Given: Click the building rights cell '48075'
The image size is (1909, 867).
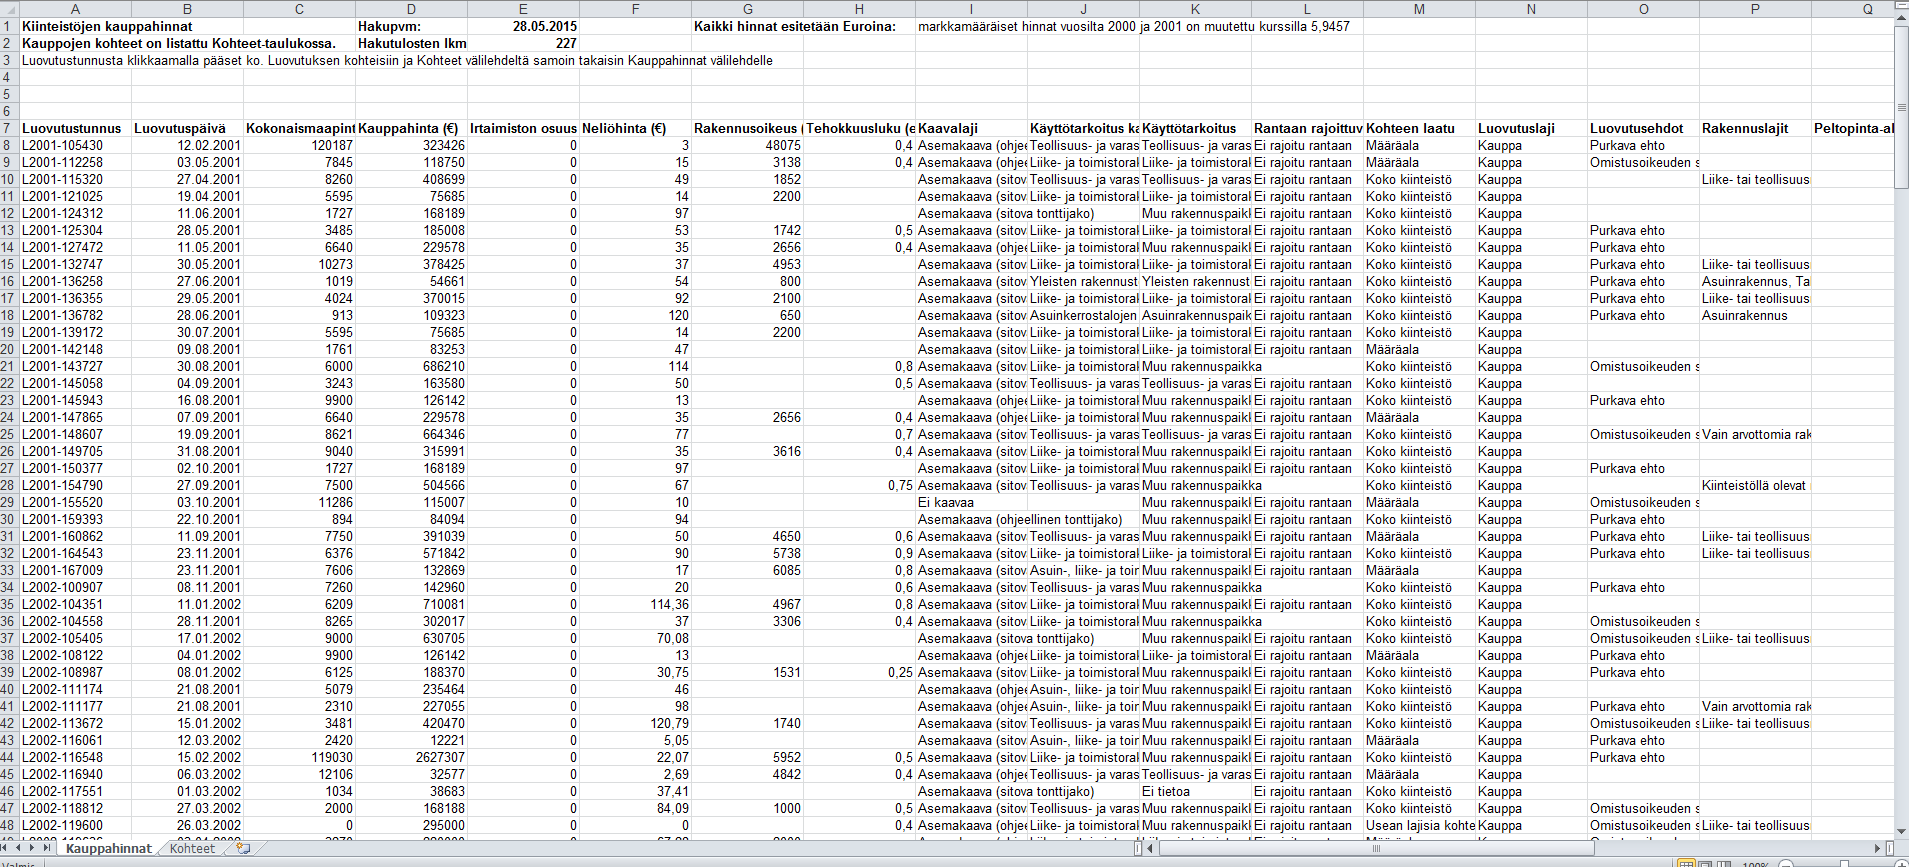Looking at the screenshot, I should pyautogui.click(x=747, y=145).
